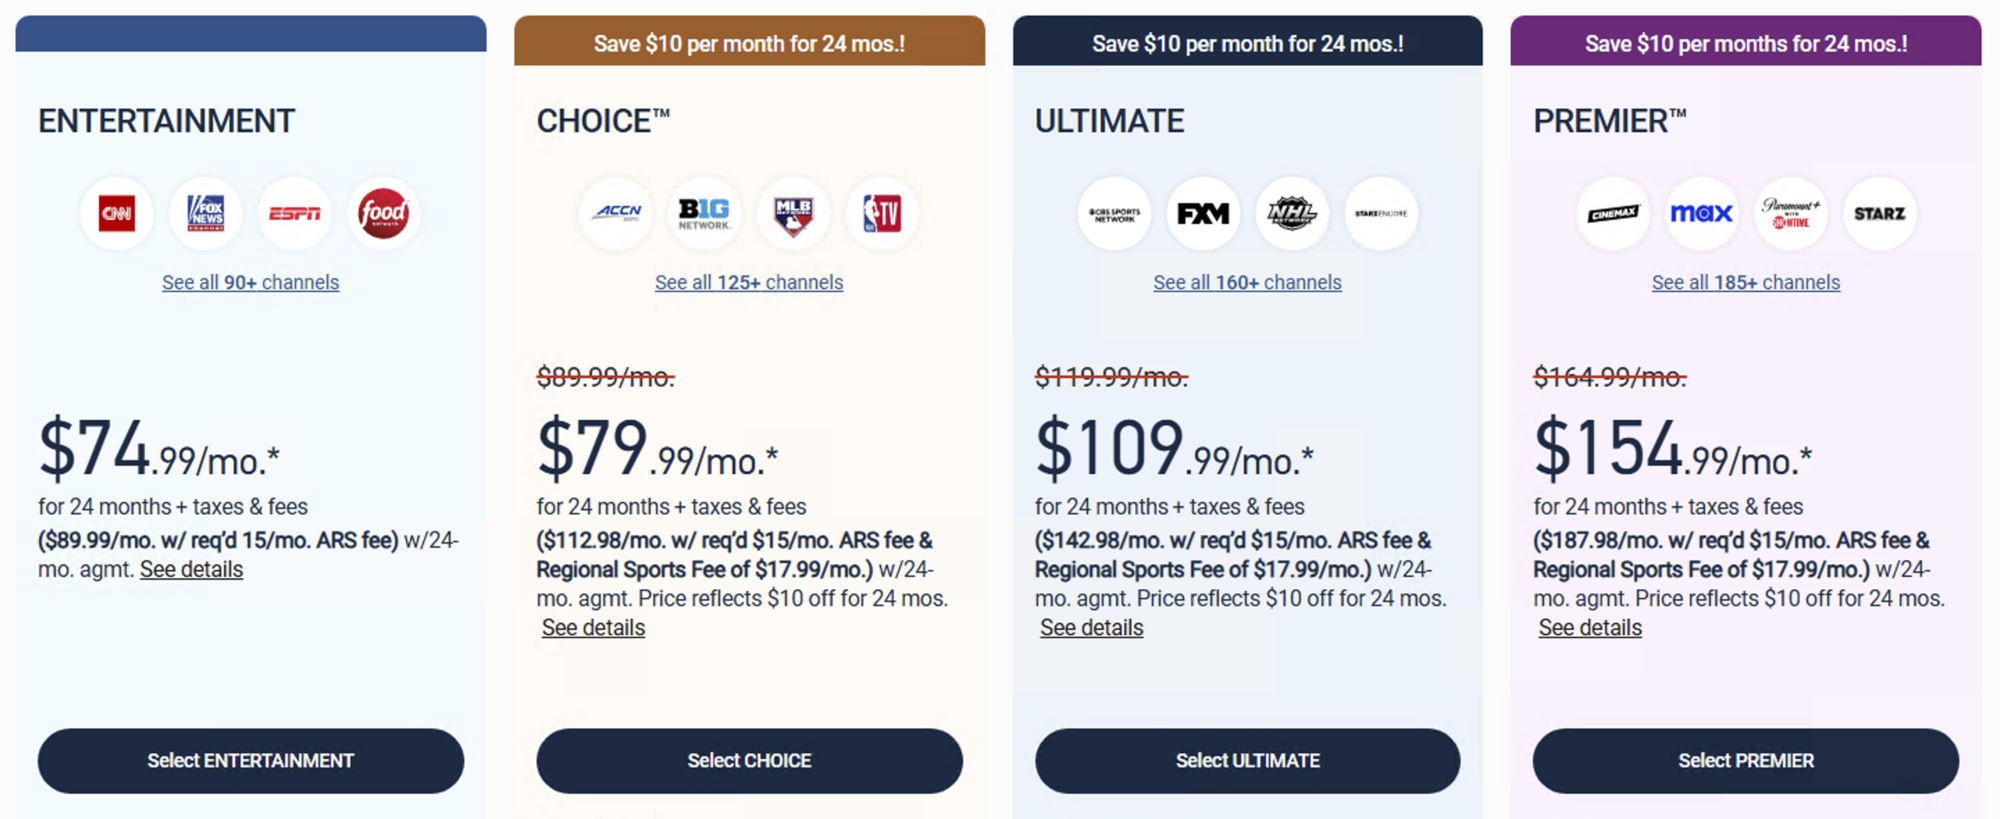Screen dimensions: 2000x819
Task: Click the Starz logo in Premier package
Action: pyautogui.click(x=1879, y=213)
